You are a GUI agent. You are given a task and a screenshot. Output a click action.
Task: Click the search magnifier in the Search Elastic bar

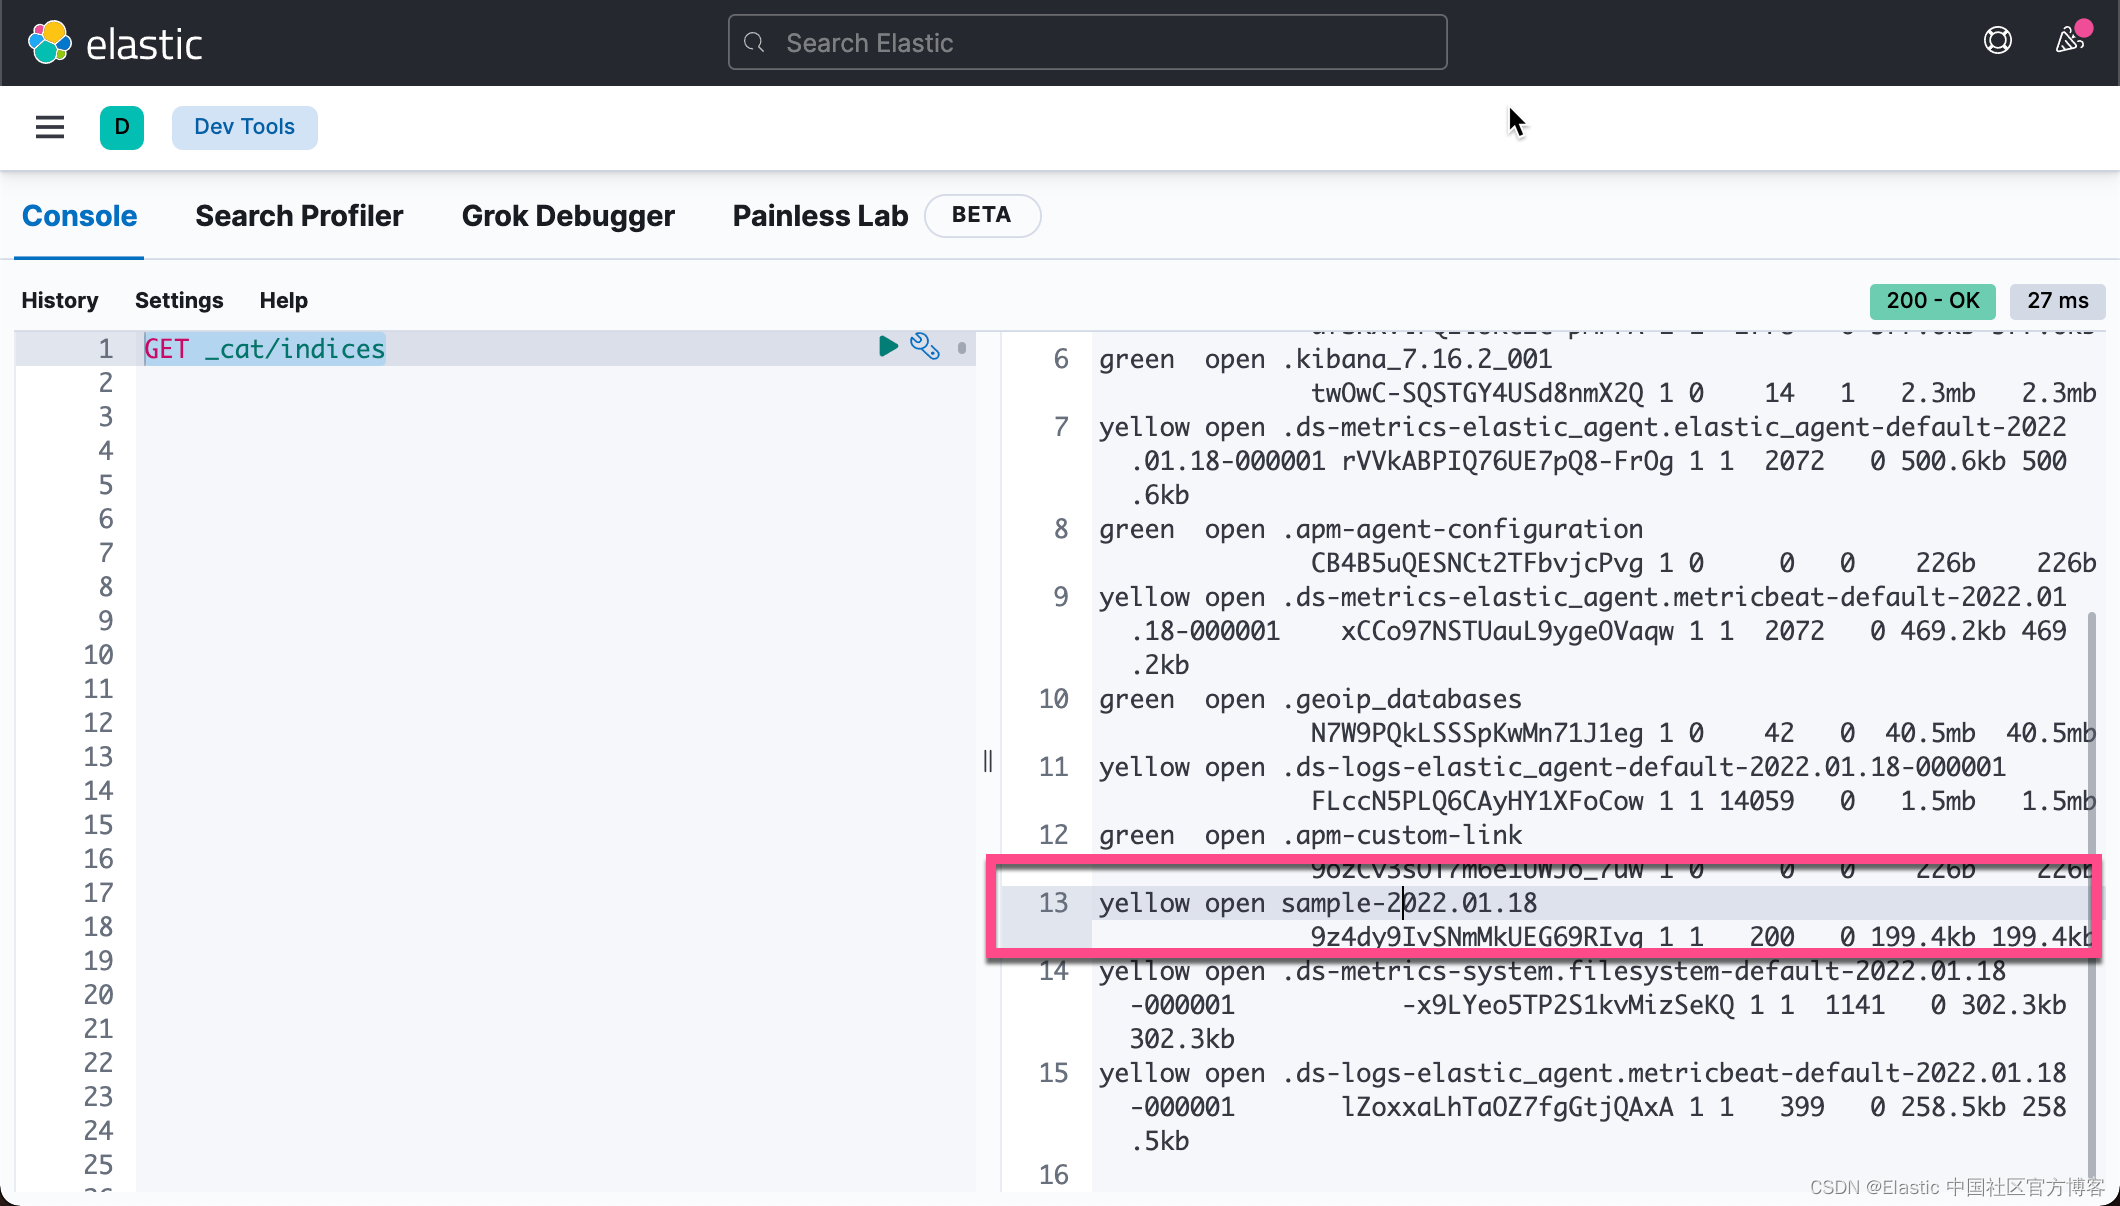(x=754, y=42)
